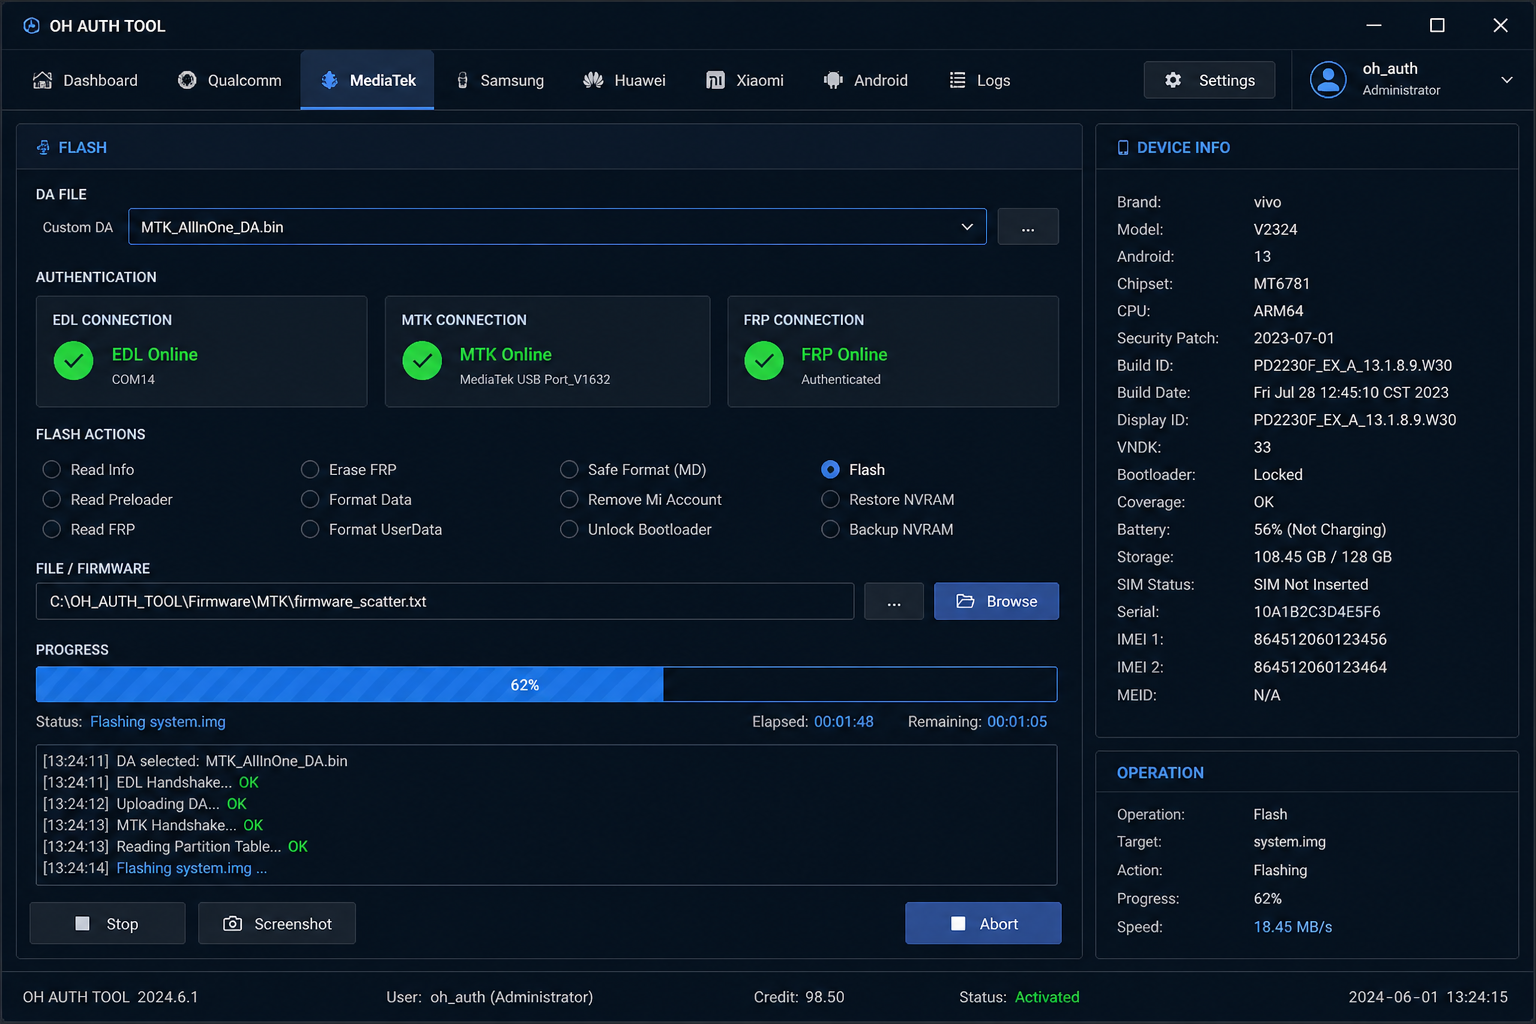
Task: Click the Dashboard home icon
Action: [42, 80]
